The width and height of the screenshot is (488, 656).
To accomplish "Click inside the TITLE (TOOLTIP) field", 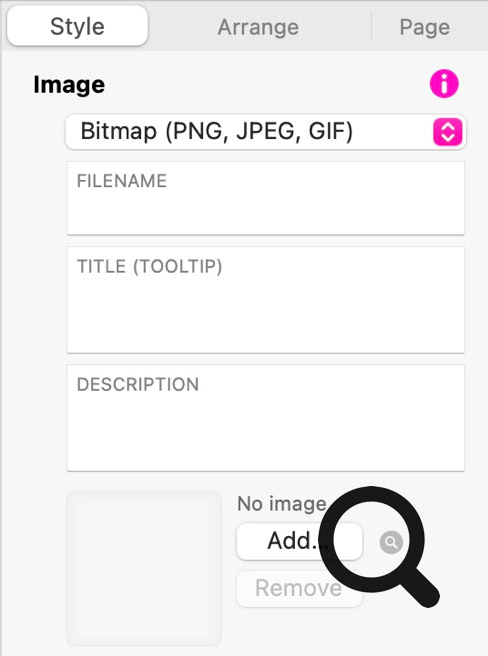I will (x=266, y=300).
